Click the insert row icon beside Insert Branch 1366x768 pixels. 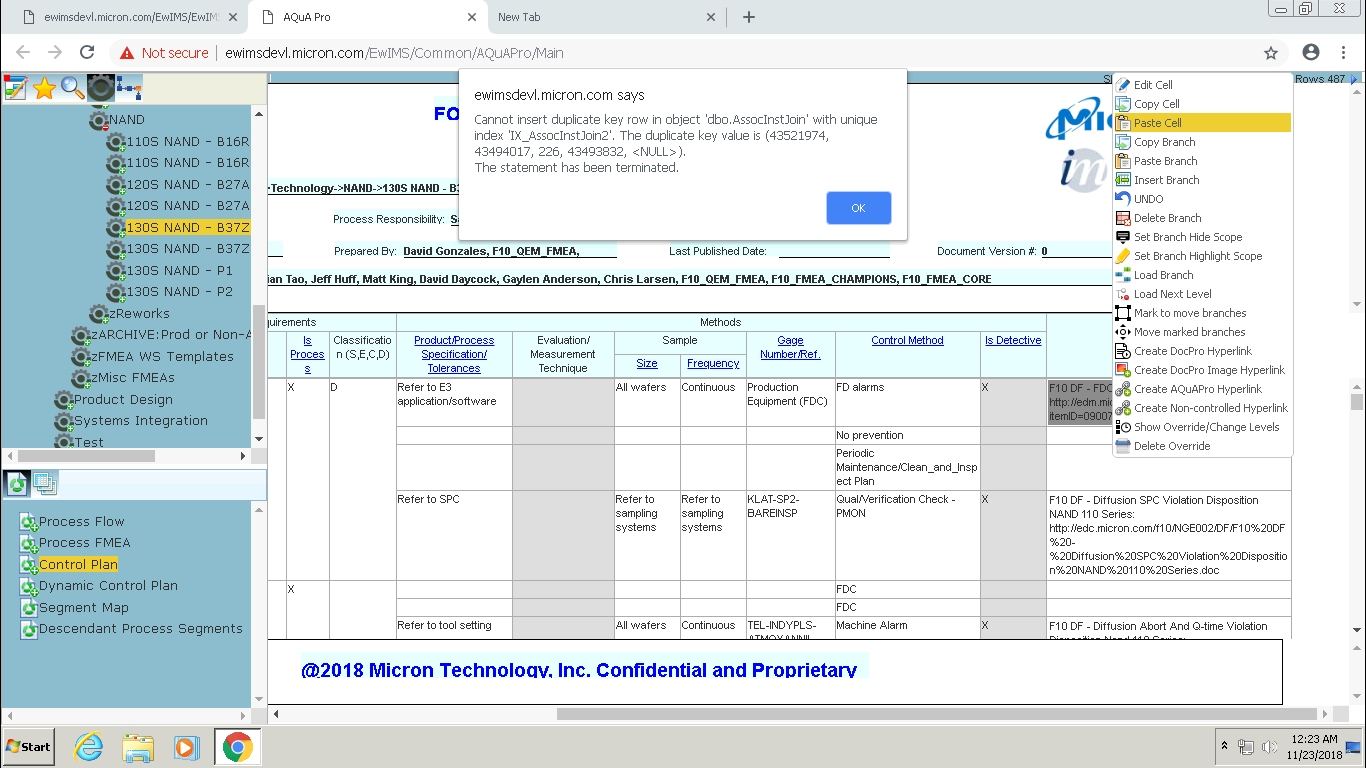click(1123, 180)
